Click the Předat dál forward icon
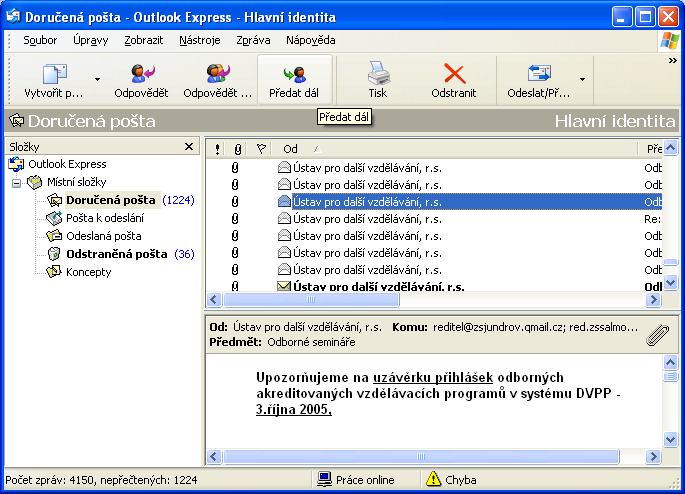Image resolution: width=685 pixels, height=494 pixels. click(294, 74)
